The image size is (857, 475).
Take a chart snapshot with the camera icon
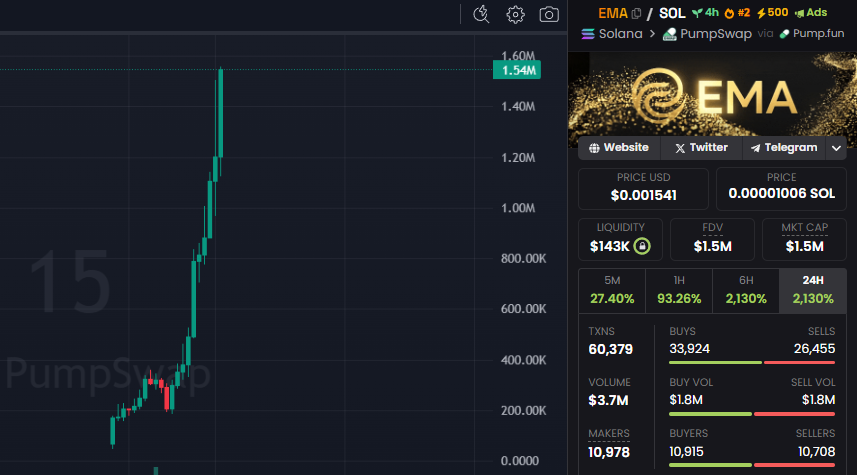[548, 14]
